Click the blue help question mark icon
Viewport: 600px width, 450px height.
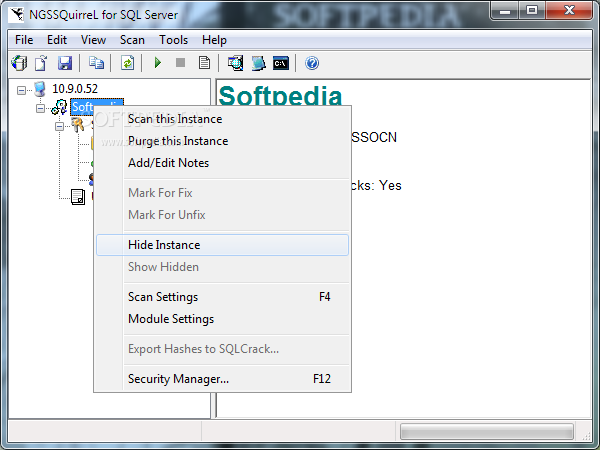point(312,63)
